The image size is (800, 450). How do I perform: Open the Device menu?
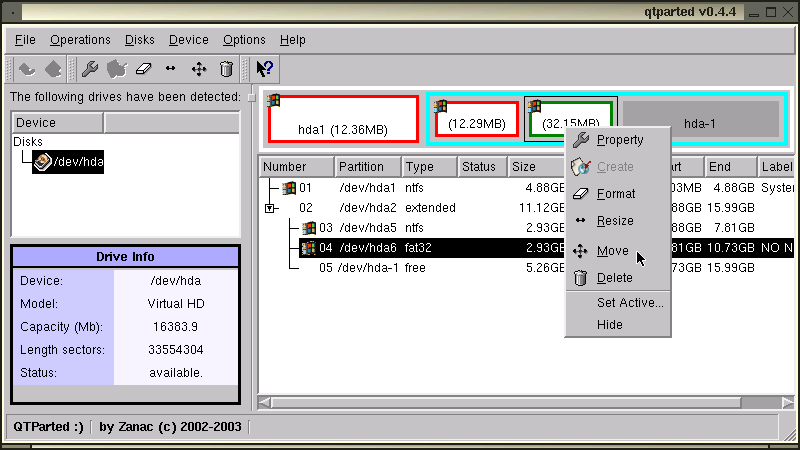tap(188, 40)
